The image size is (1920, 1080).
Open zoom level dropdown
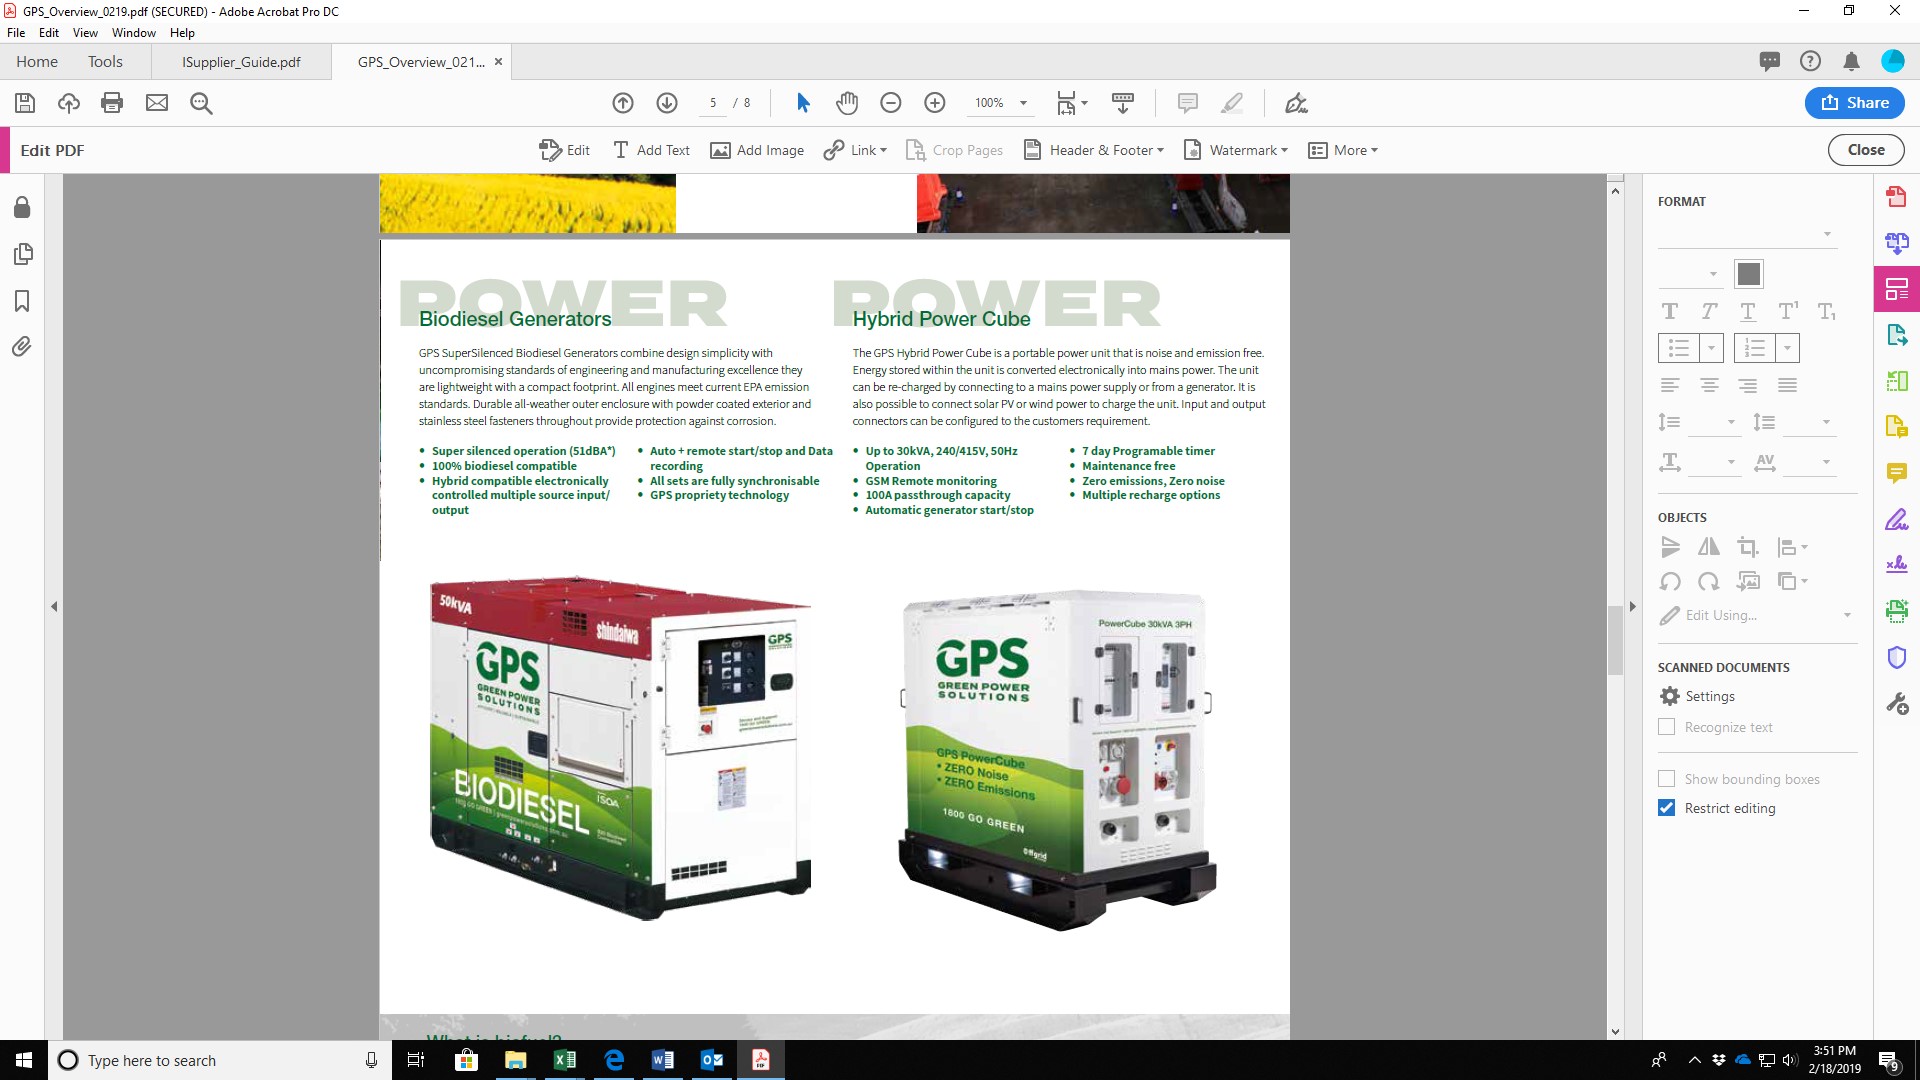point(1023,103)
